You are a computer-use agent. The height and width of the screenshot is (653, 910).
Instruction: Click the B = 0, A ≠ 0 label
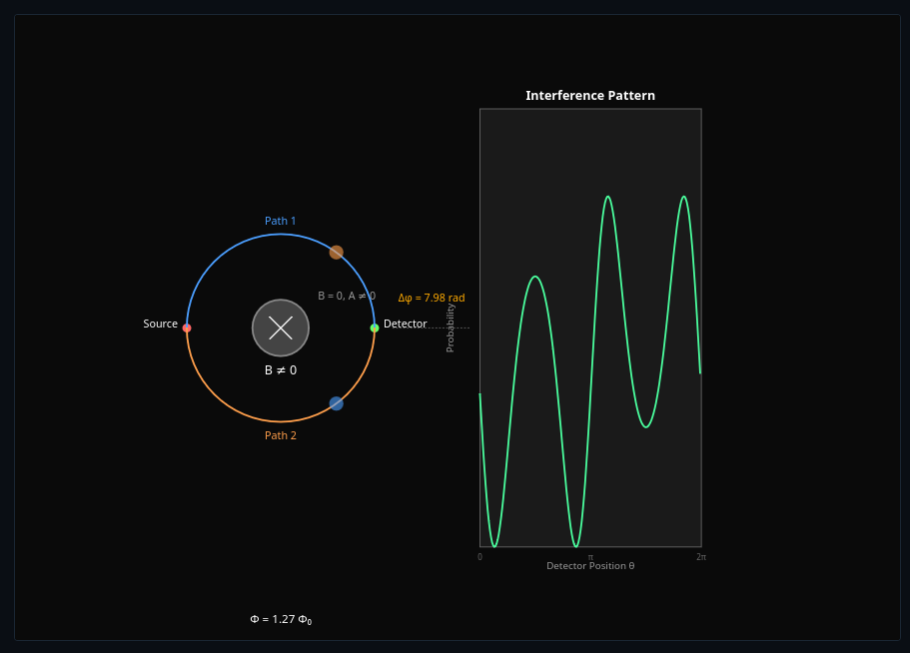point(346,296)
